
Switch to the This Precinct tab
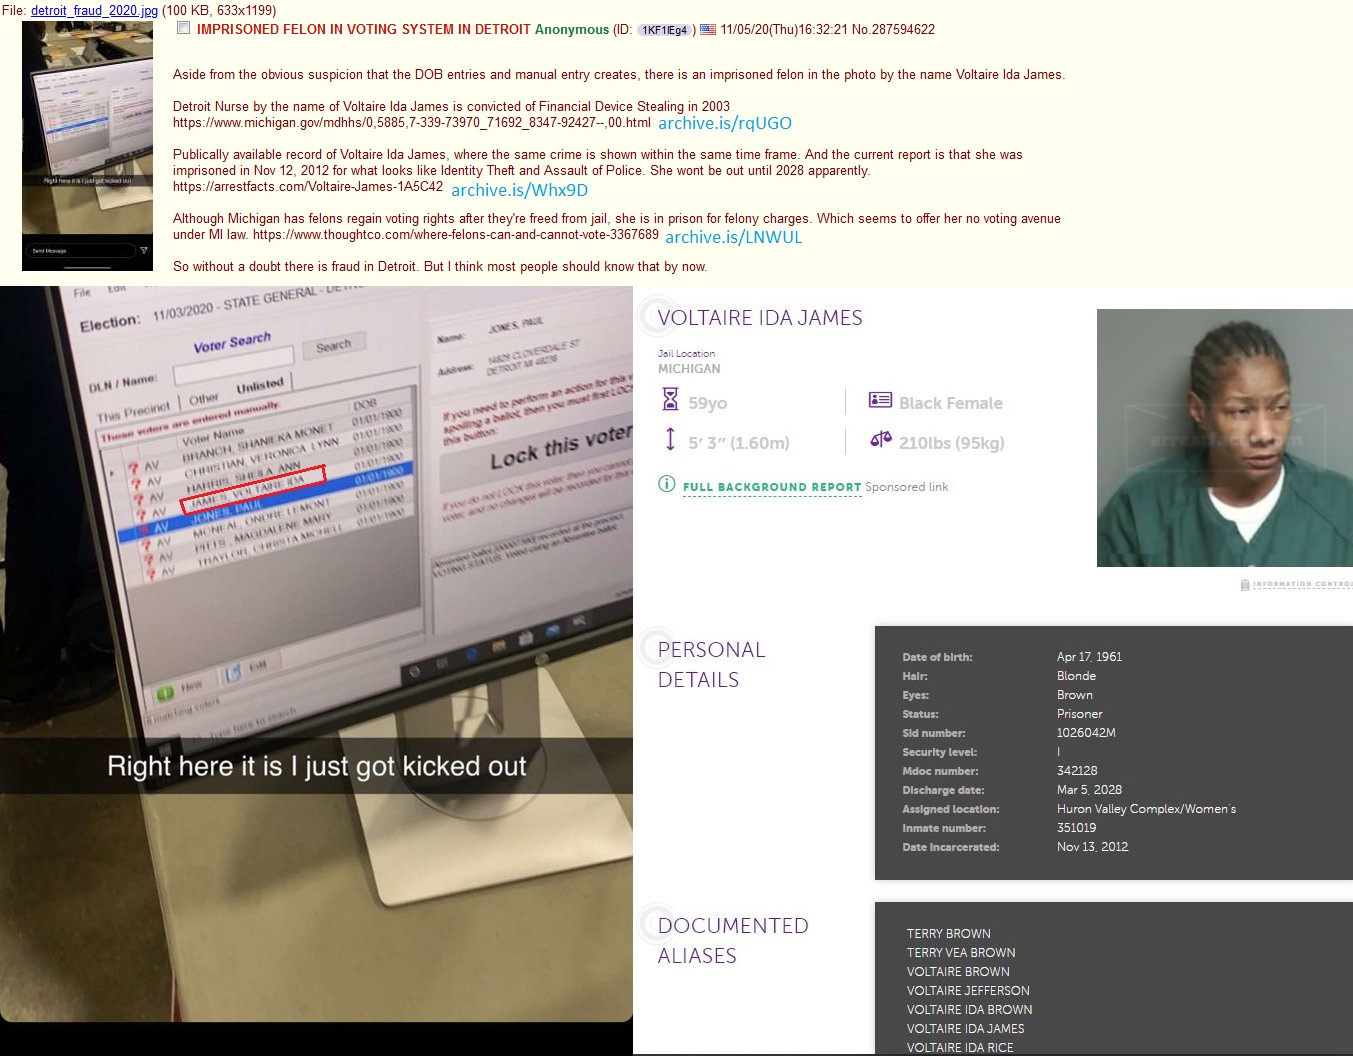[134, 412]
